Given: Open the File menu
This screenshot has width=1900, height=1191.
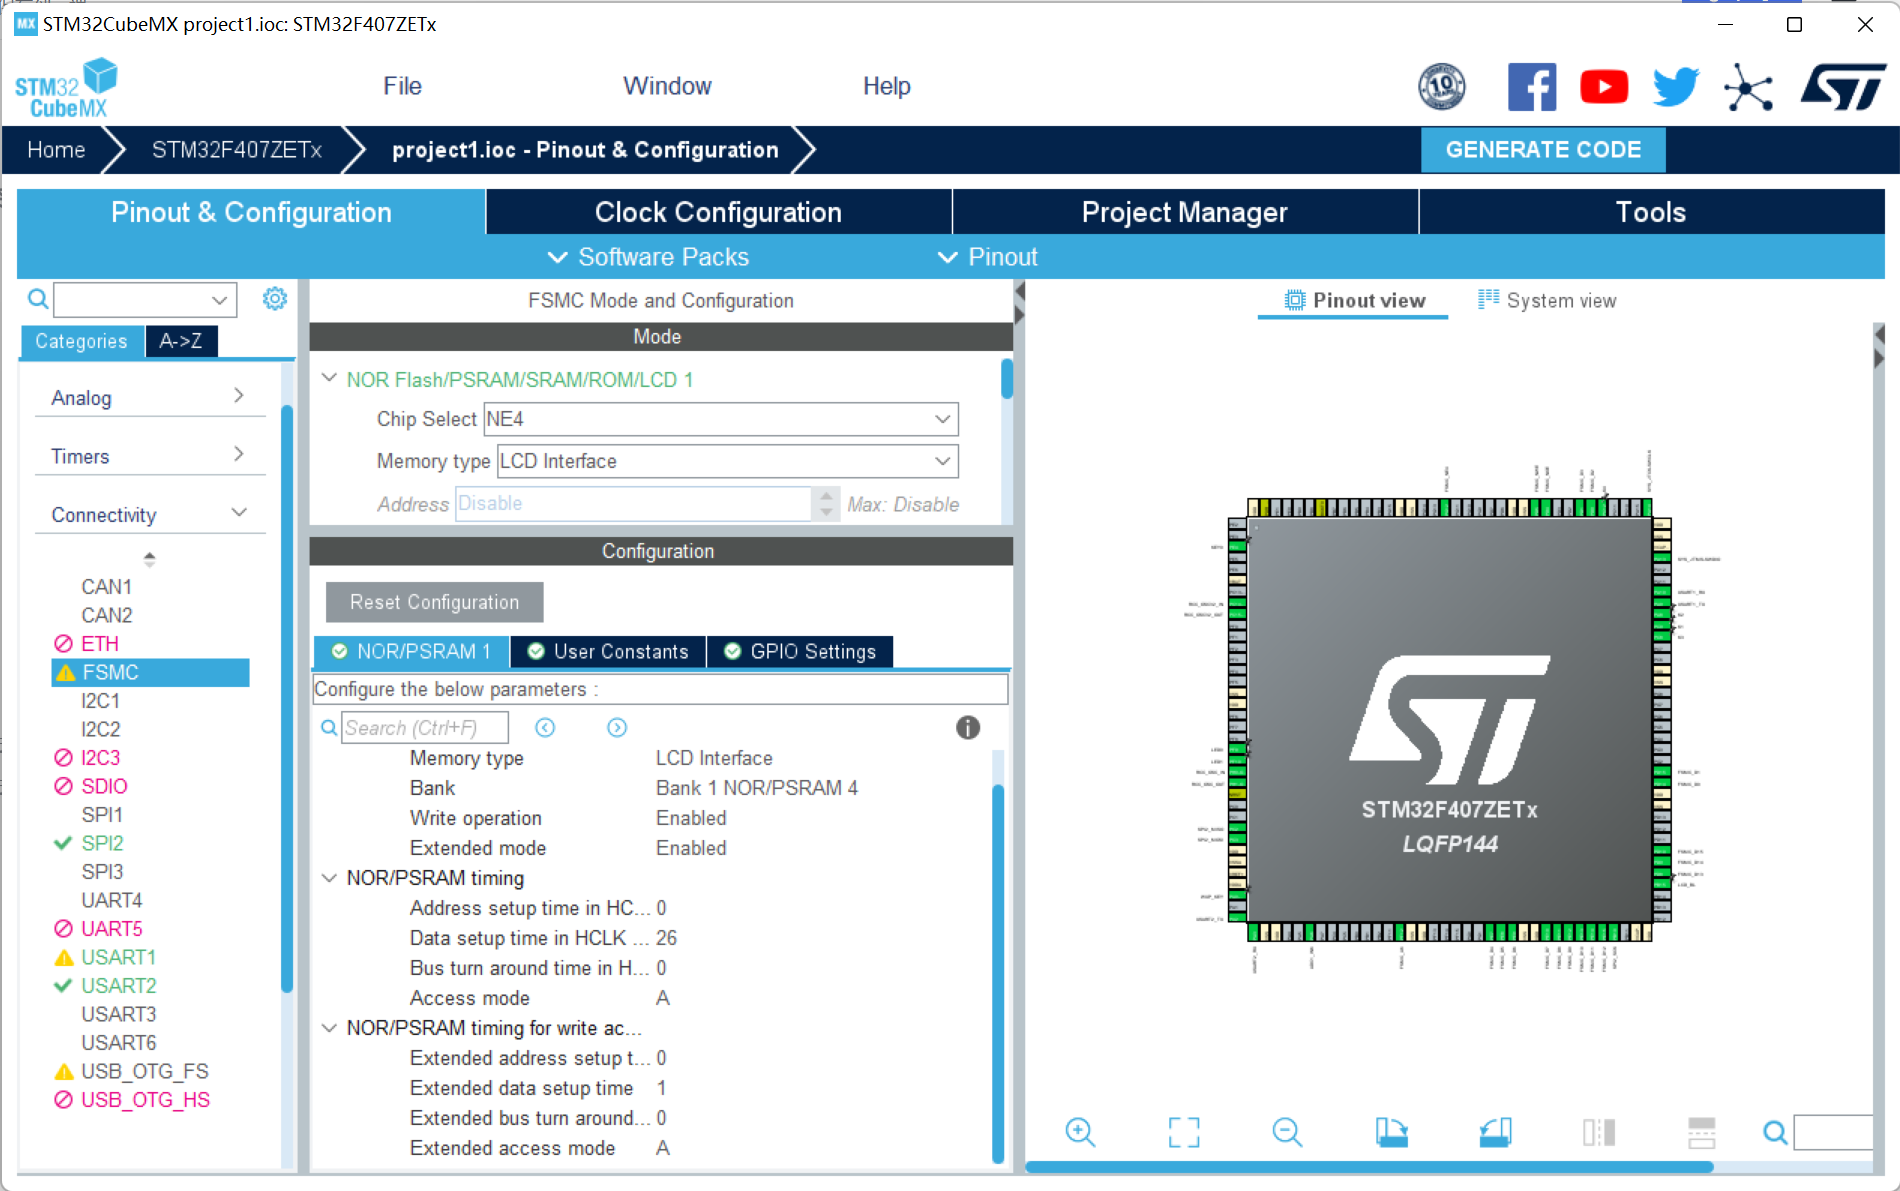Looking at the screenshot, I should pyautogui.click(x=402, y=86).
